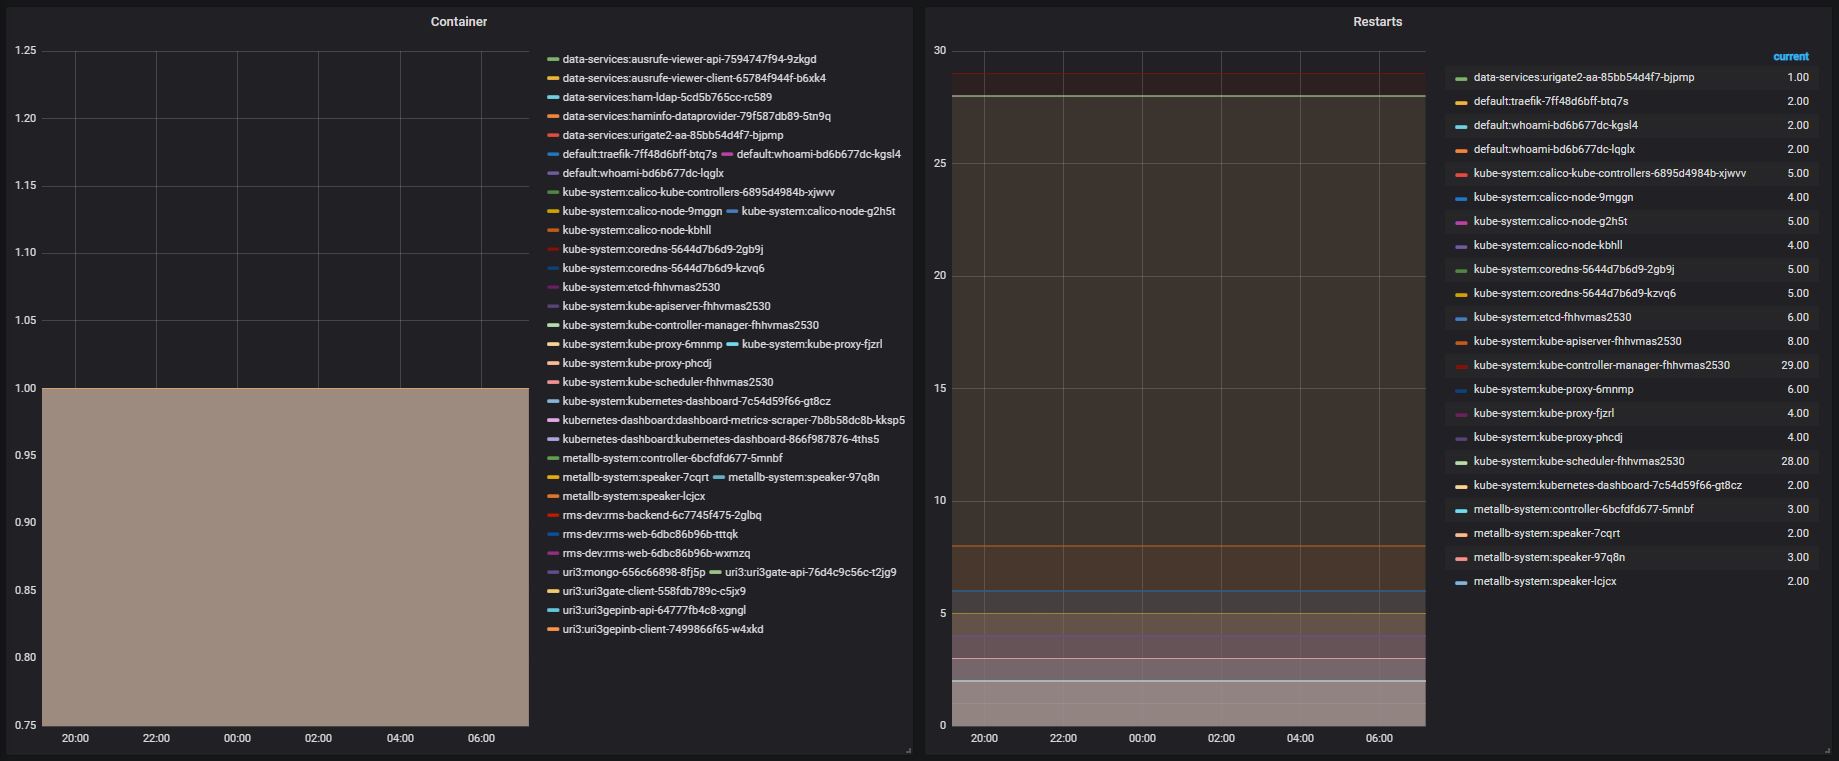
Task: Select kube-apiserver-fhhvmas2530 in Container legend
Action: click(667, 306)
